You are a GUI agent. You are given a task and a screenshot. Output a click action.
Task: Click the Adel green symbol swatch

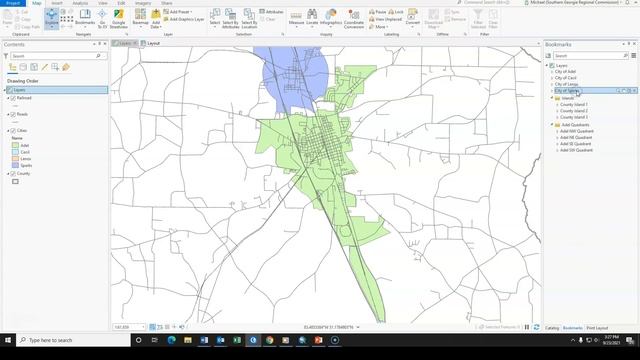click(x=15, y=145)
